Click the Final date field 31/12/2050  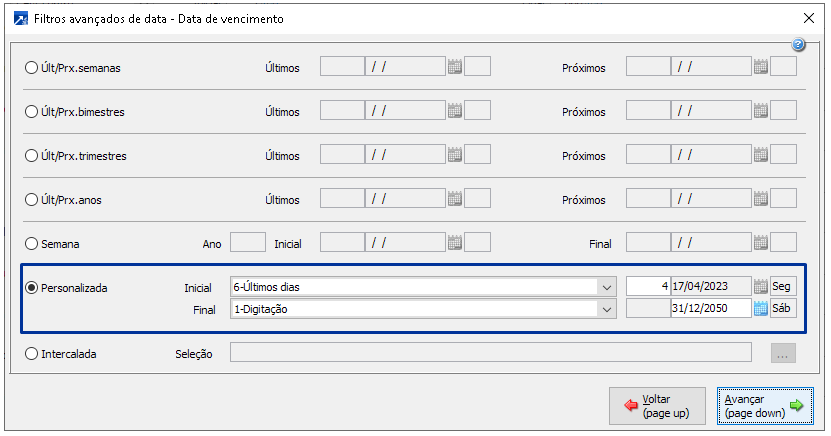(710, 309)
